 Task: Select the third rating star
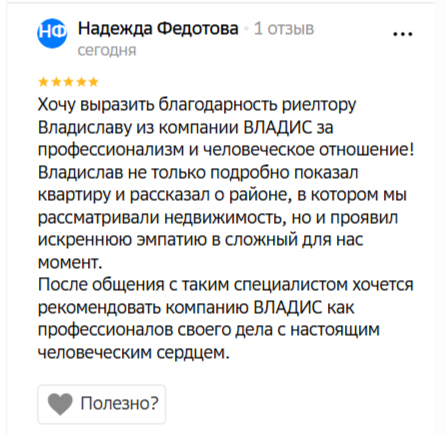pyautogui.click(x=68, y=82)
